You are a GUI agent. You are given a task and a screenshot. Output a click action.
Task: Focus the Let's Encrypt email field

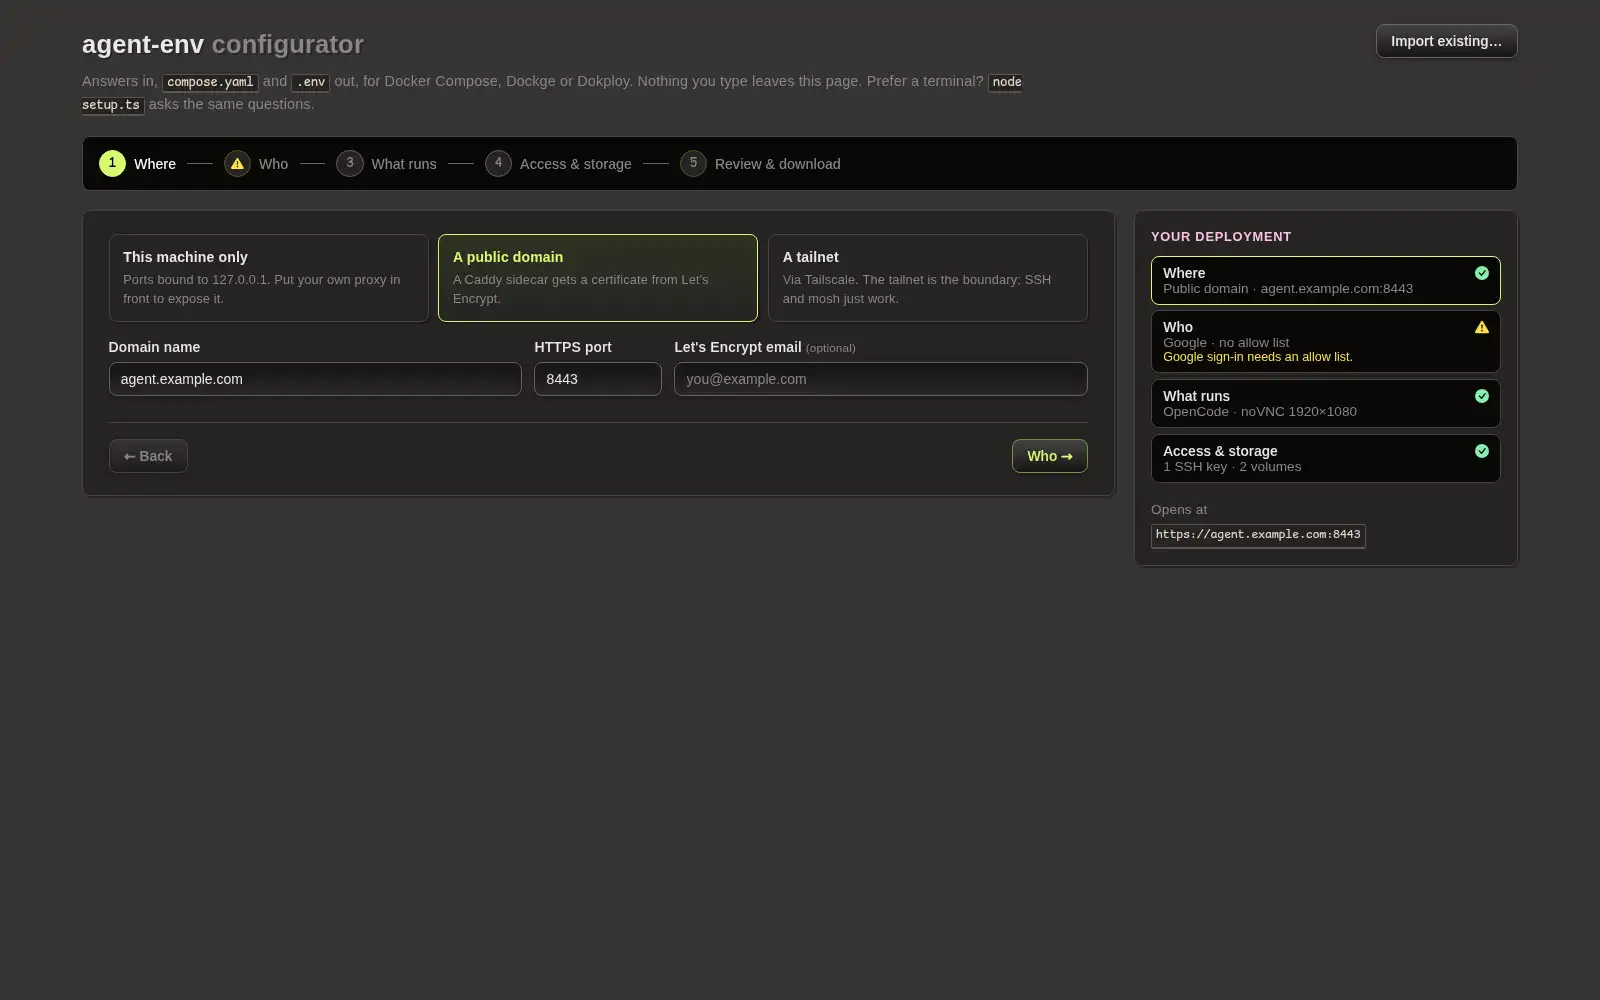click(x=880, y=379)
